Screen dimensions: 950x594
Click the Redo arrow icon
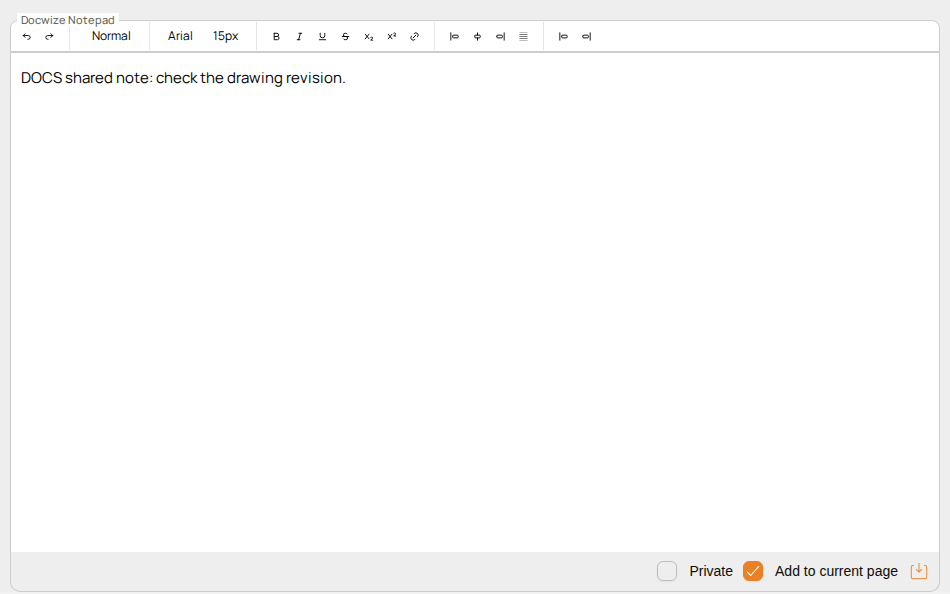pyautogui.click(x=49, y=36)
